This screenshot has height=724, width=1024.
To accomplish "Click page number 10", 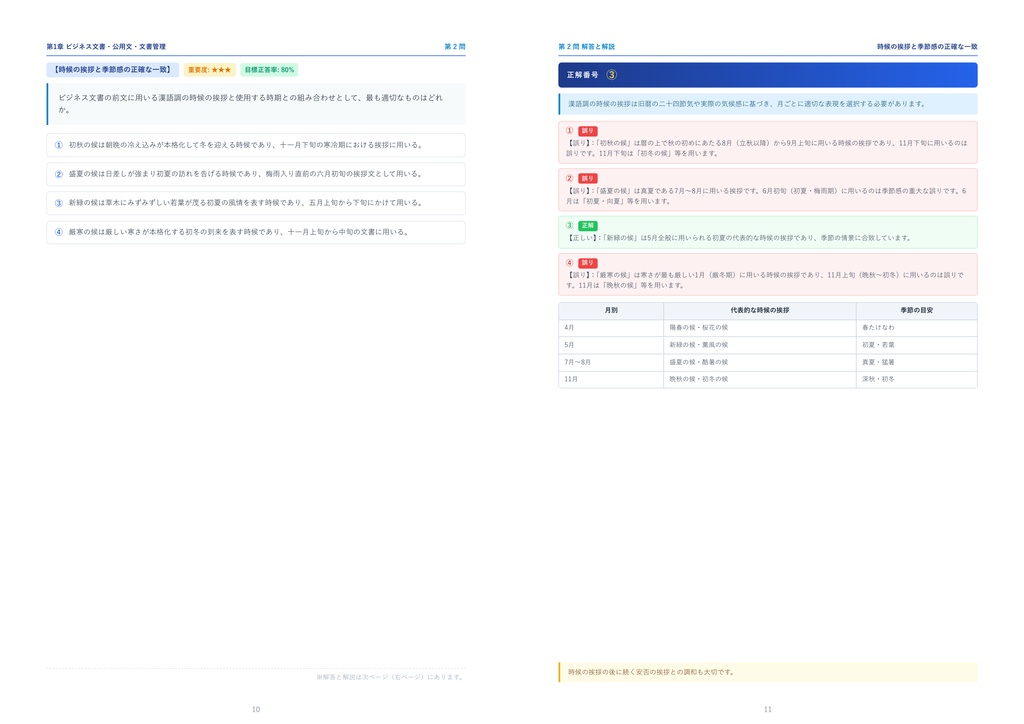I will [256, 709].
